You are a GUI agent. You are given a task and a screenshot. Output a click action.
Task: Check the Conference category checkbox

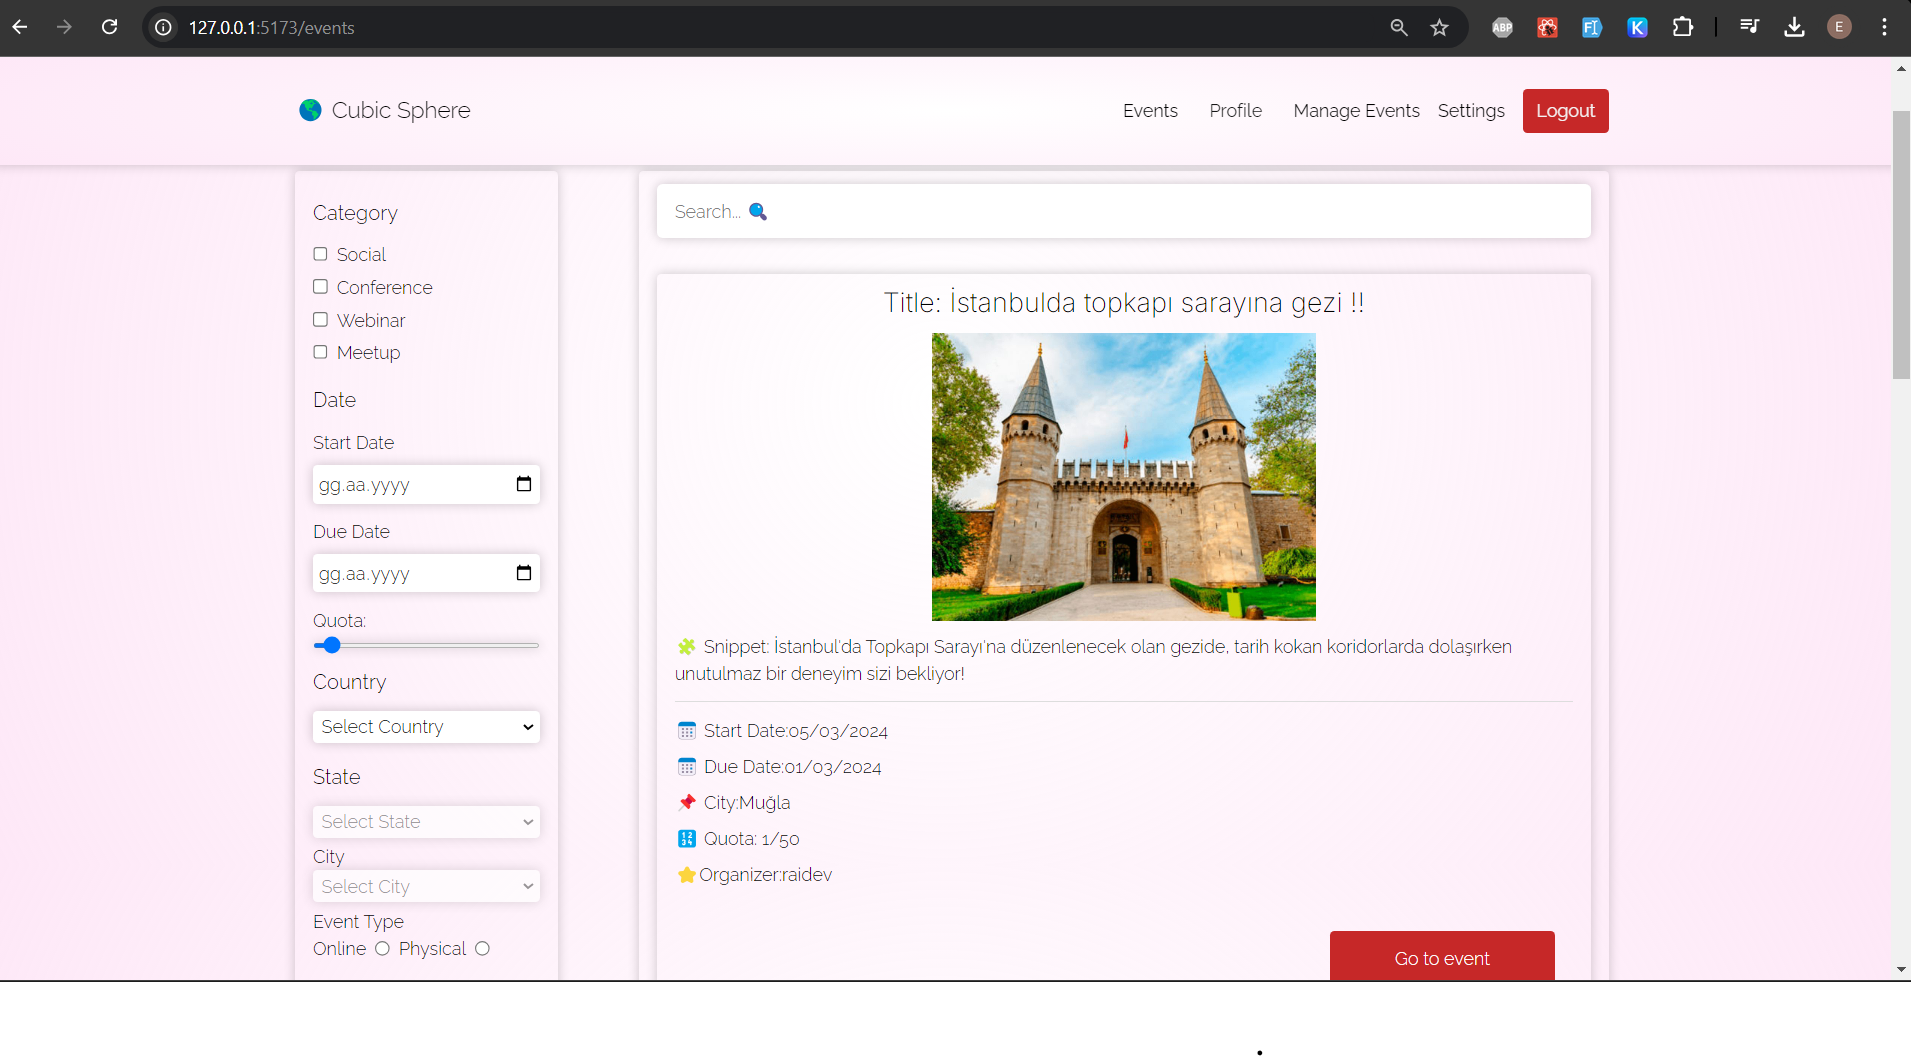[x=320, y=287]
